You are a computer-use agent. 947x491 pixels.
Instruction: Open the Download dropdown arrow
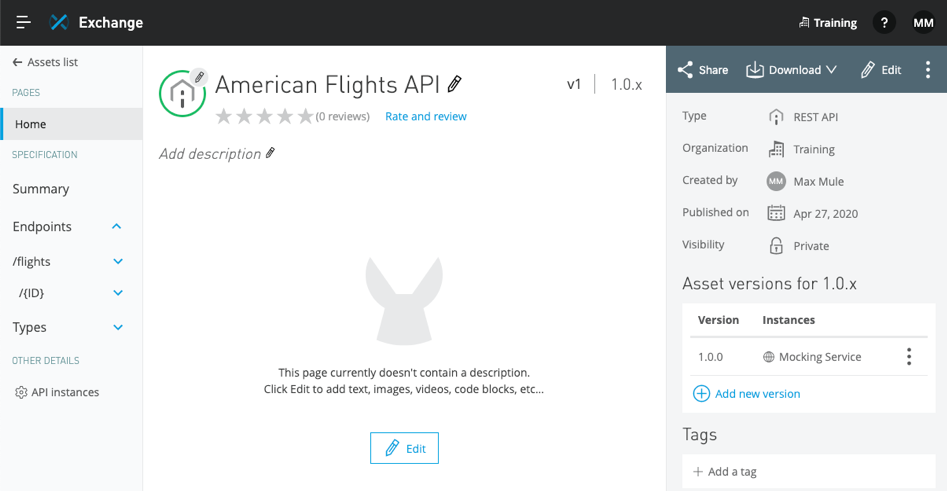click(x=832, y=70)
